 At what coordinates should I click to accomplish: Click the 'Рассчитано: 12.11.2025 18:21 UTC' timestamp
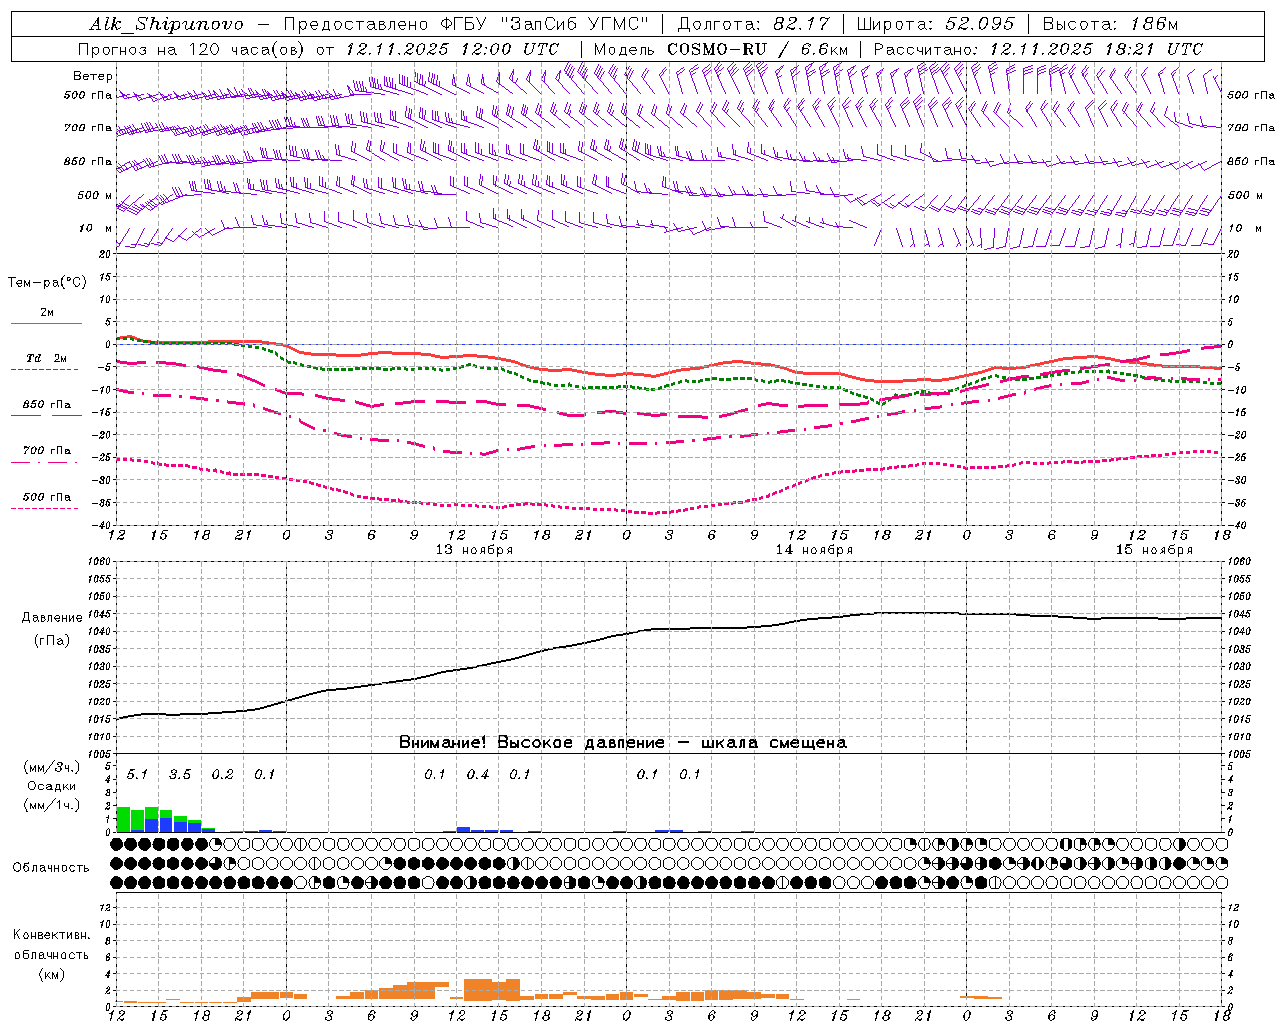pyautogui.click(x=1038, y=49)
